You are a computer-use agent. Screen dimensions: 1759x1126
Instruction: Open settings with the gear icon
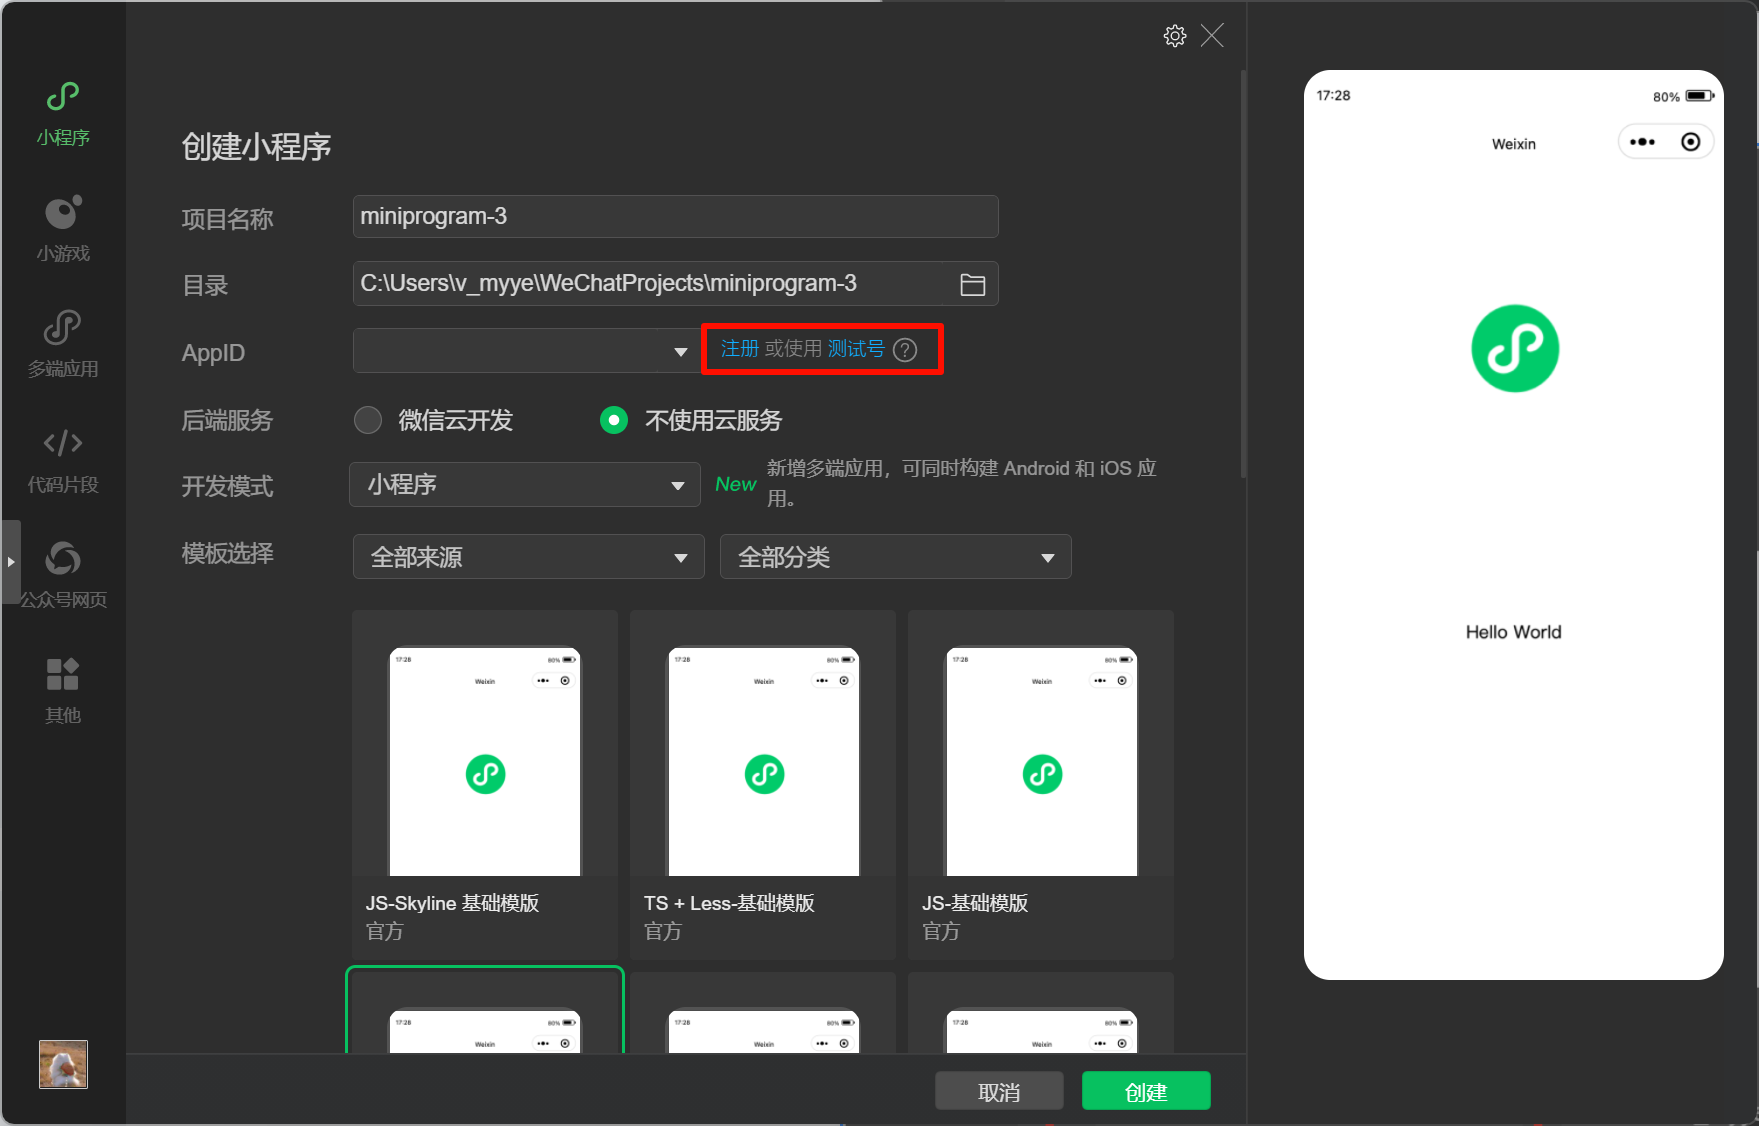click(1174, 36)
